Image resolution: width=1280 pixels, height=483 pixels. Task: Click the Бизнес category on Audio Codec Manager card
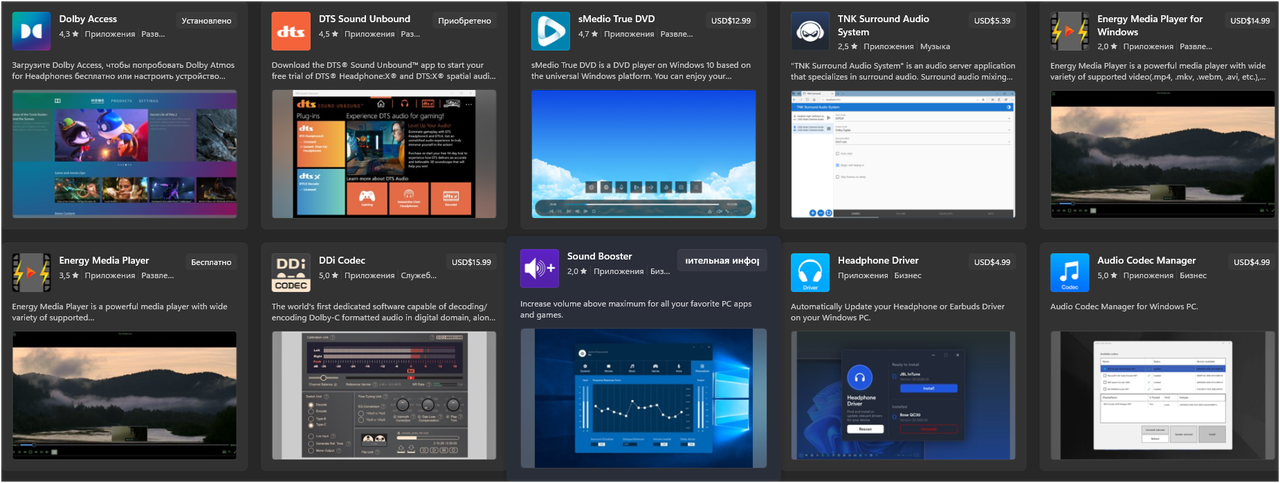pyautogui.click(x=1193, y=275)
